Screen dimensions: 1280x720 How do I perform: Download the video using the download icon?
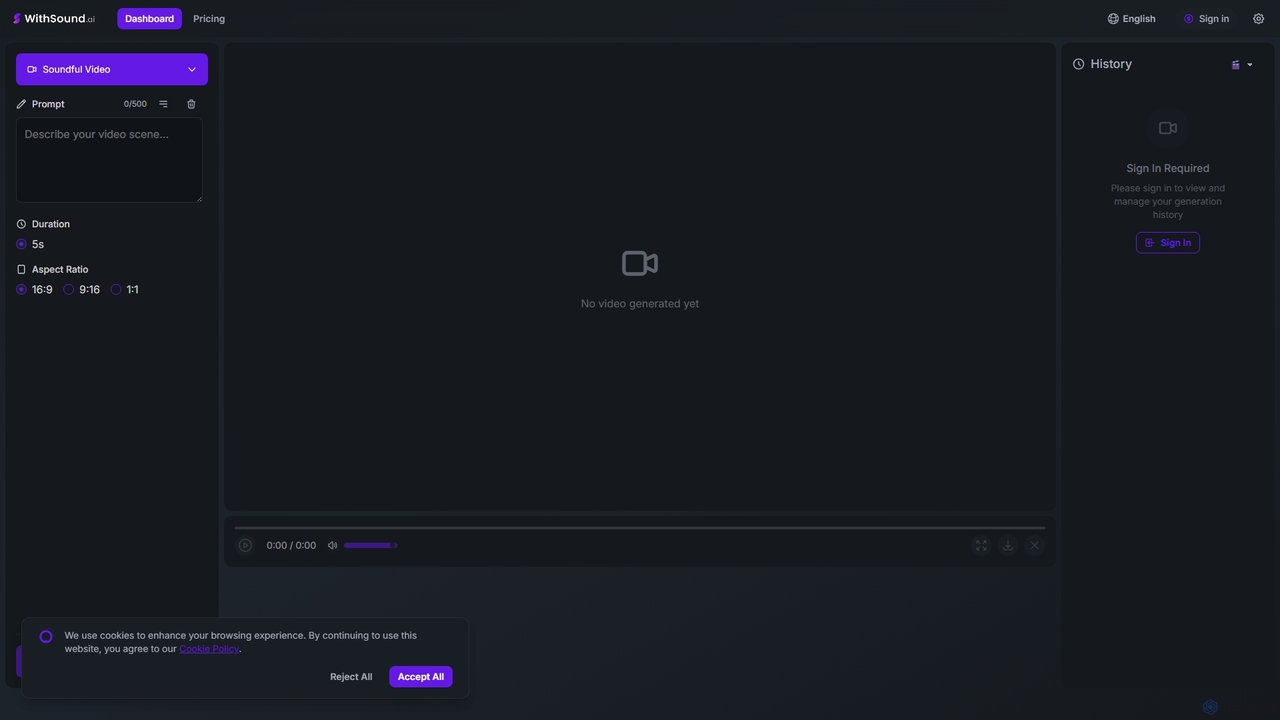[1008, 545]
